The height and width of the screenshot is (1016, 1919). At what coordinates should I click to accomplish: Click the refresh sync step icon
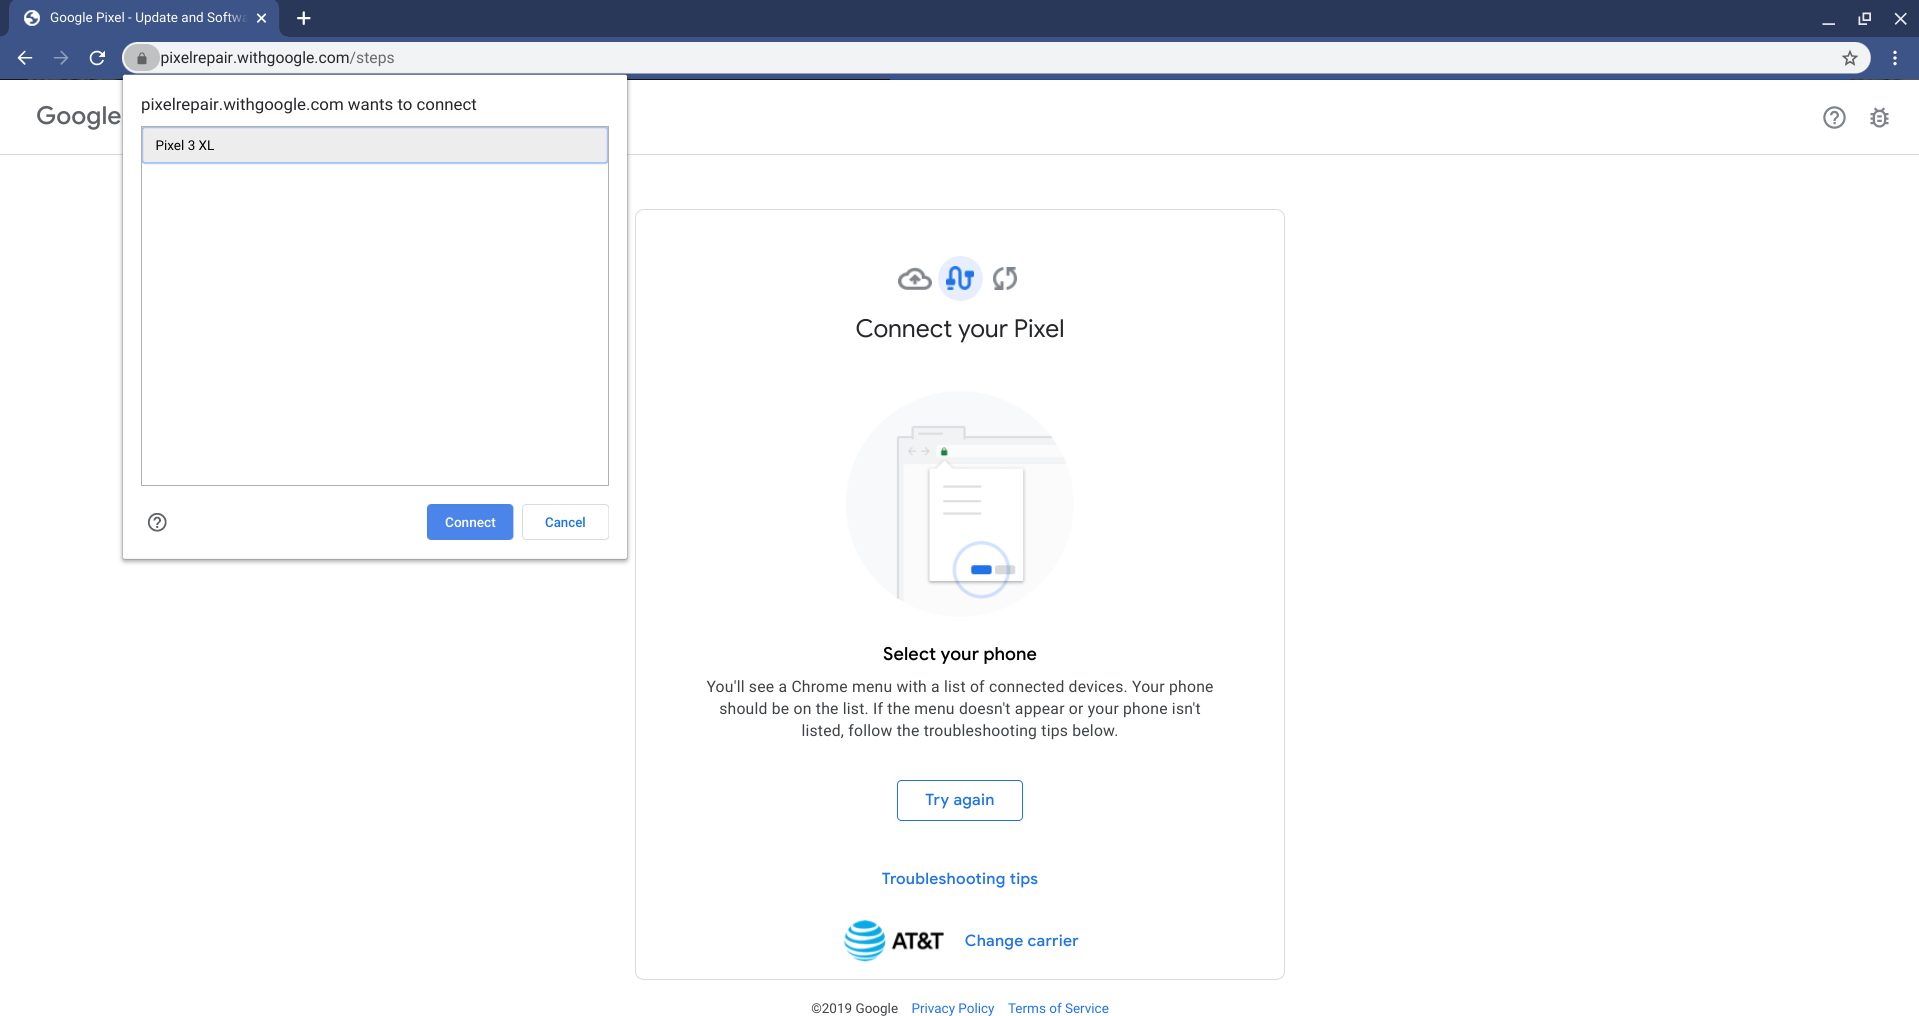click(1005, 279)
